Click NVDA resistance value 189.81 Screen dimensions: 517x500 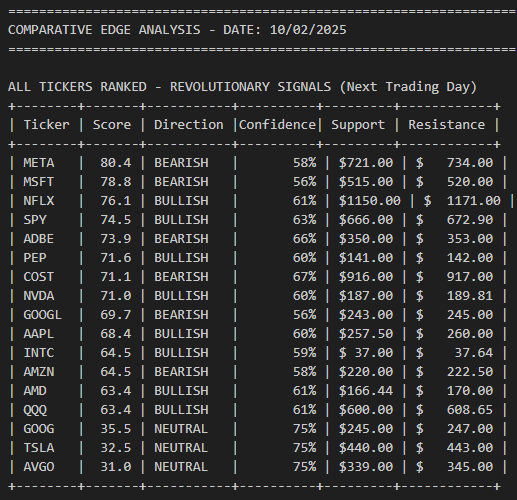(470, 296)
